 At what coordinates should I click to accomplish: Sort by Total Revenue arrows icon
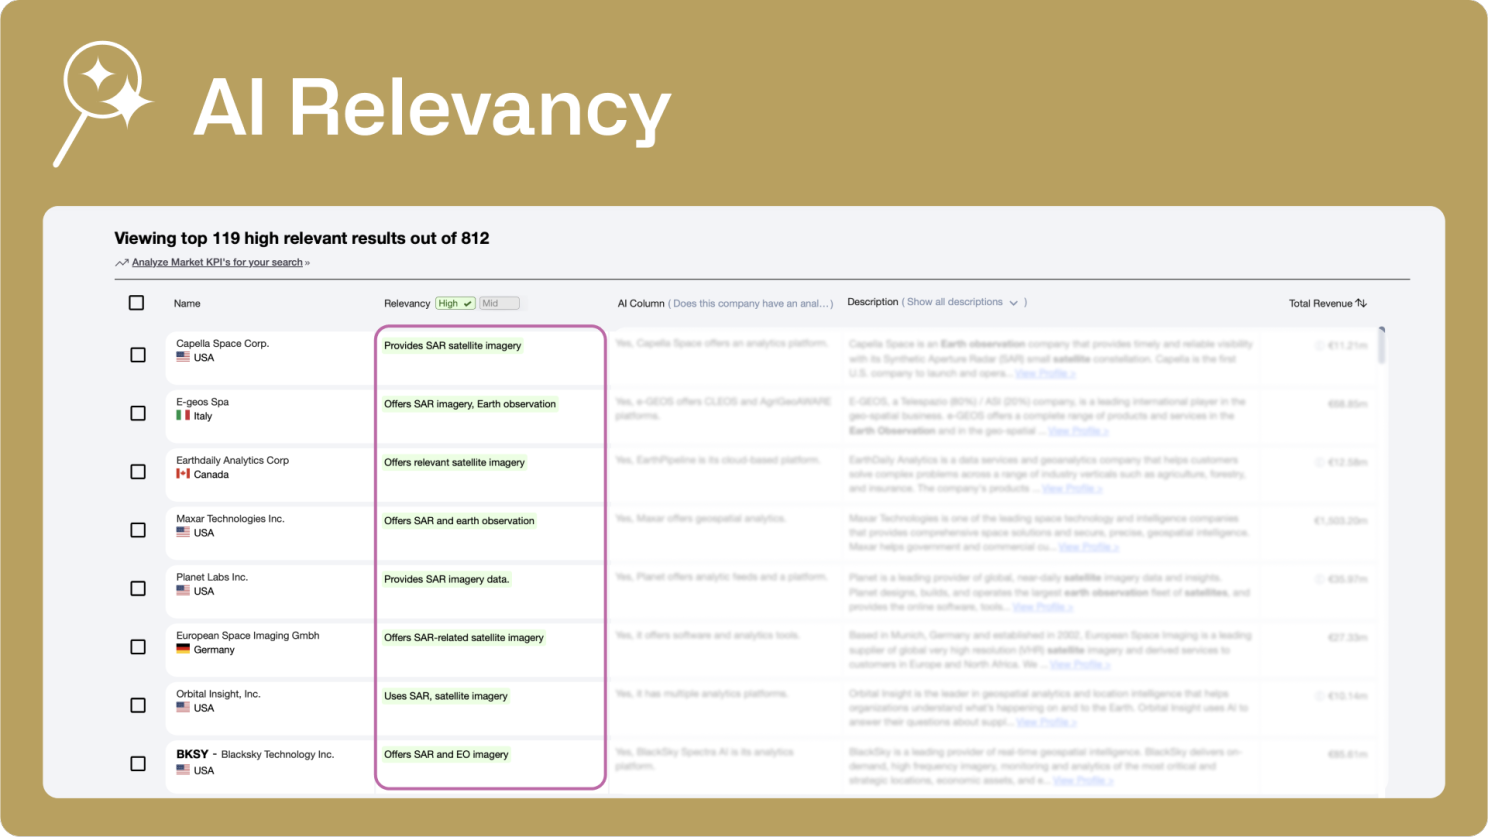1361,303
